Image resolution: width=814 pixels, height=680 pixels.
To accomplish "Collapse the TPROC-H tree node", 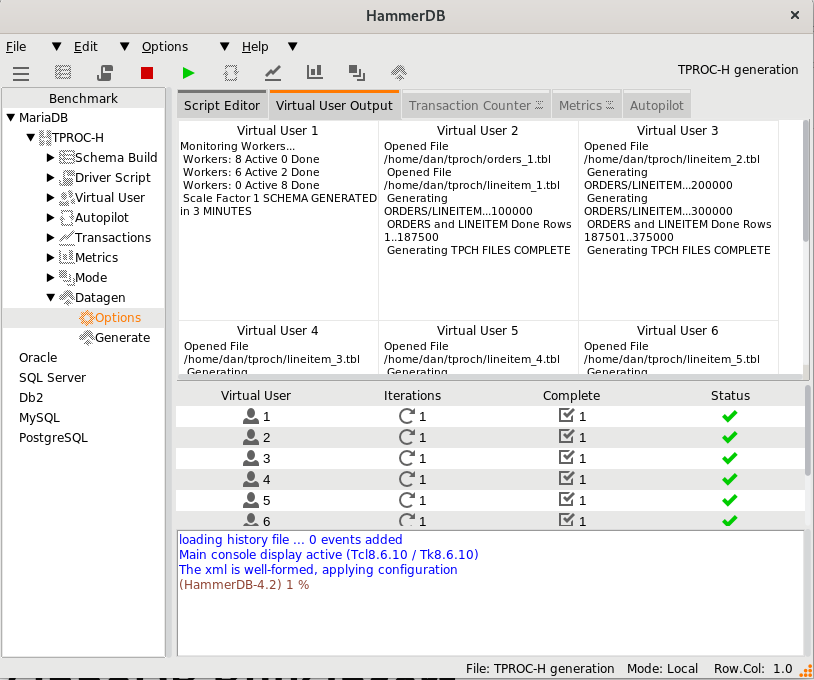I will 31,138.
